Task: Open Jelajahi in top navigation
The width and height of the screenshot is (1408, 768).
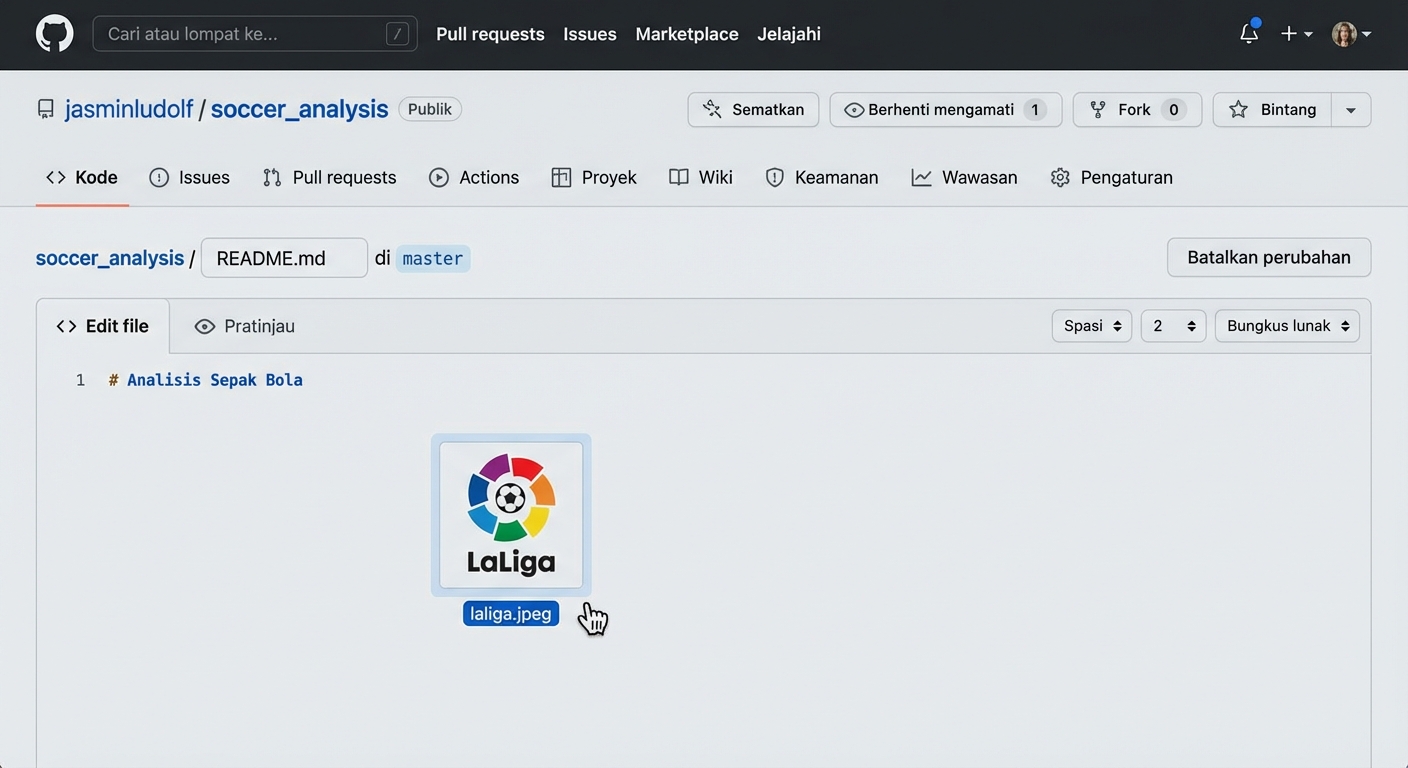Action: [789, 34]
